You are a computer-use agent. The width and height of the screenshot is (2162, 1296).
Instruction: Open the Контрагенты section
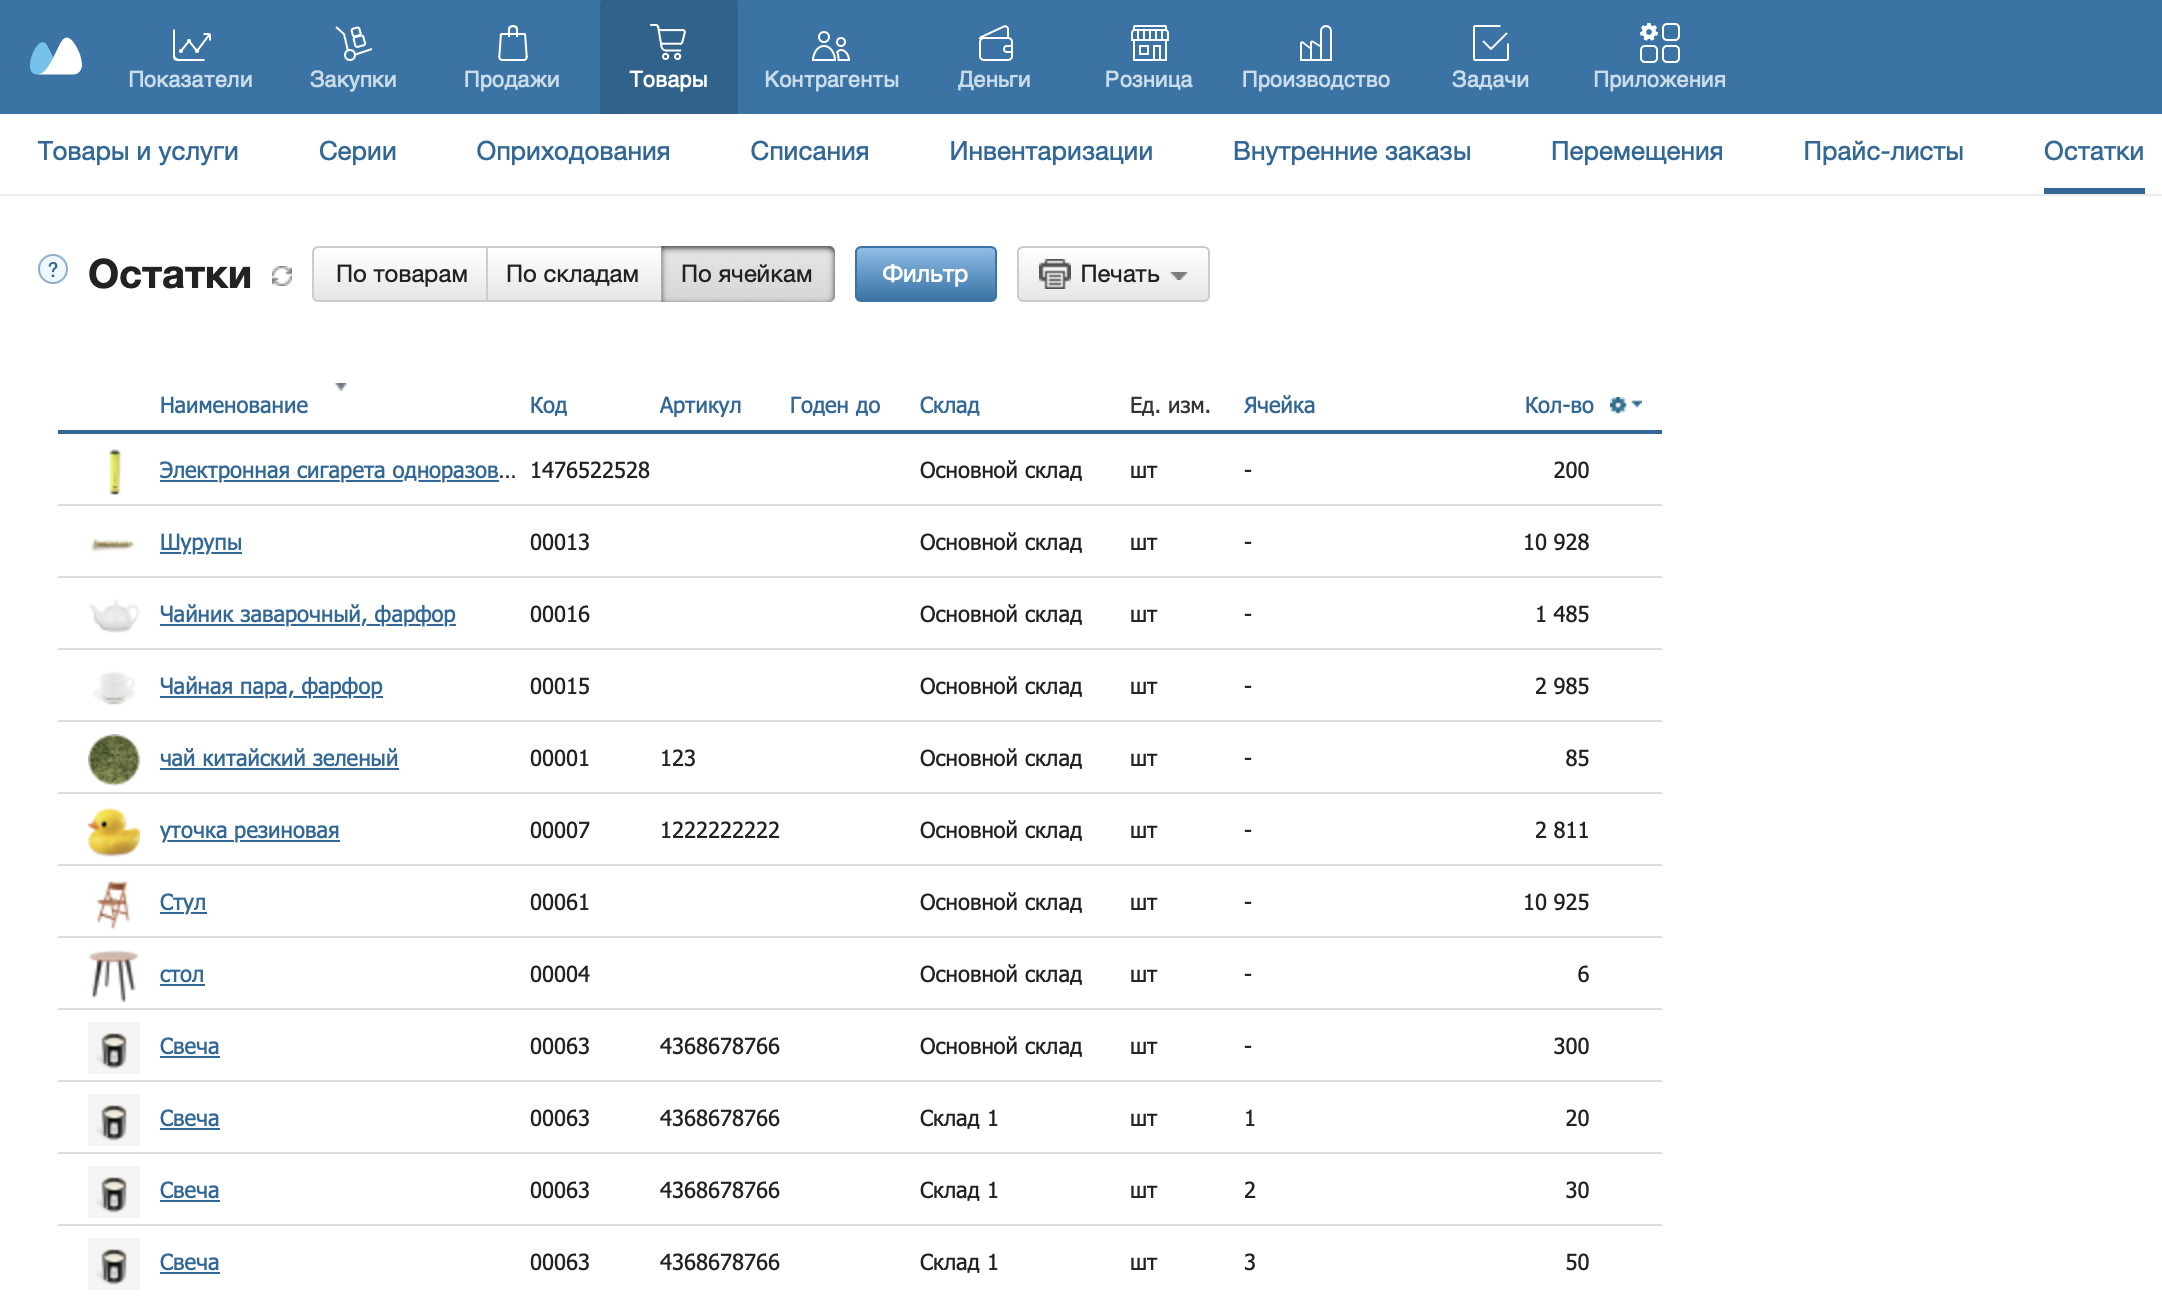pyautogui.click(x=831, y=57)
